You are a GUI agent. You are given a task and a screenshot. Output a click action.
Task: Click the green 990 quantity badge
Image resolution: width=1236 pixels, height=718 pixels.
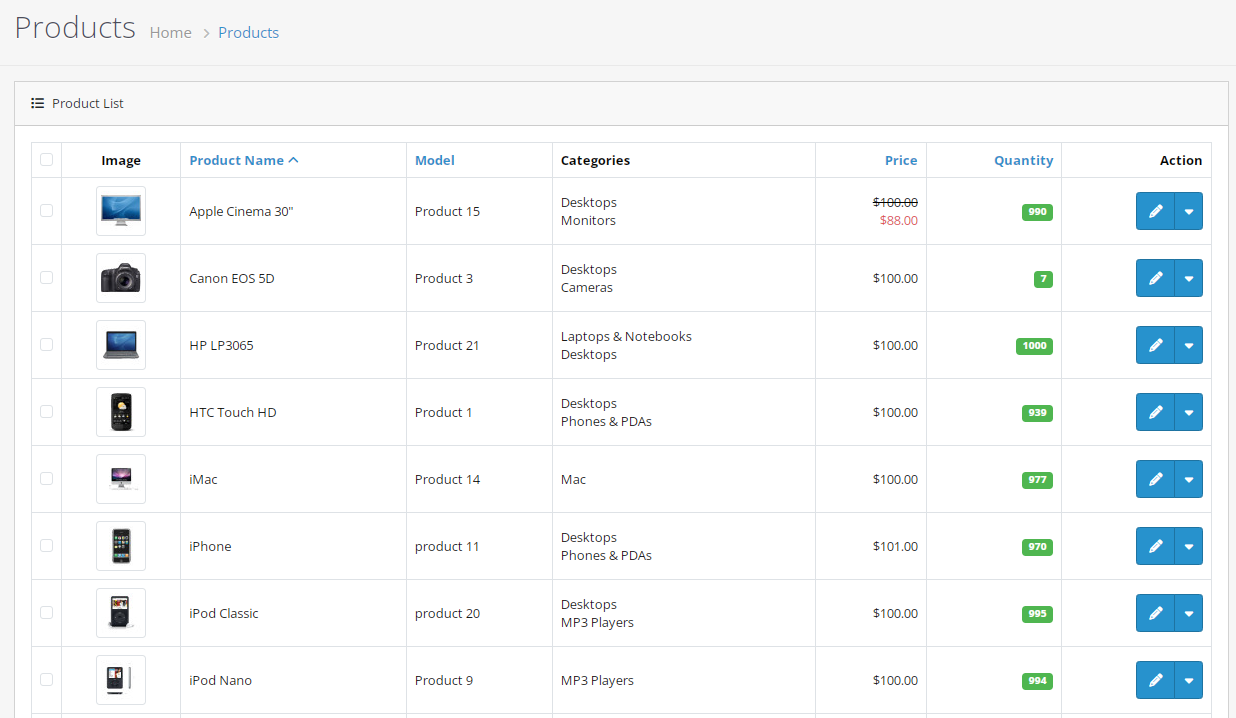coord(1037,212)
